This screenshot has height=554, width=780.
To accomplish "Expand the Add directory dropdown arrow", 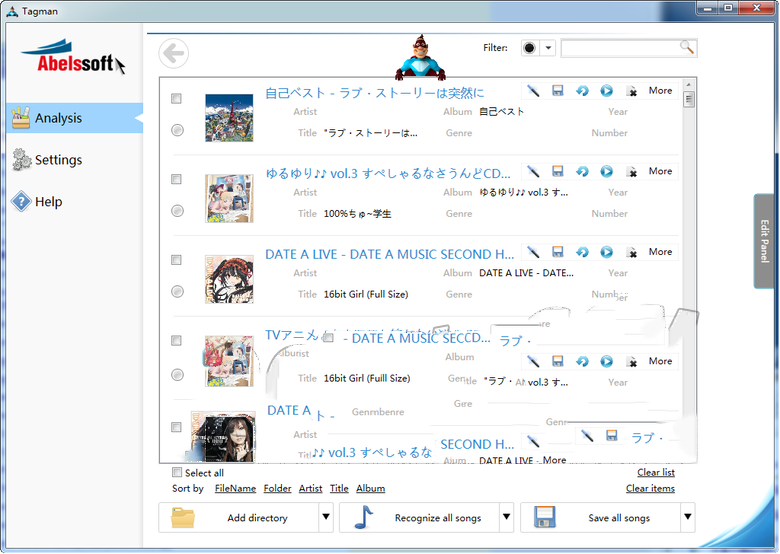I will (326, 517).
